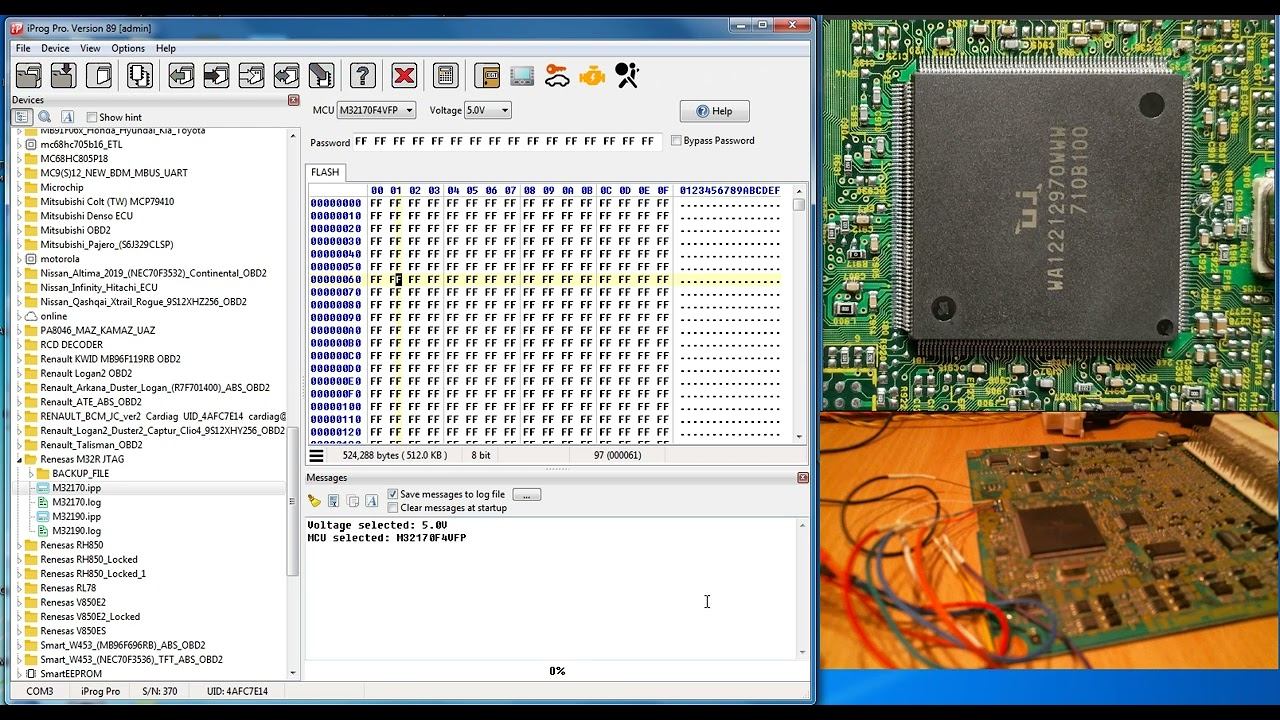Expand the Renesas RL78 folder
1280x720 pixels.
pos(19,588)
